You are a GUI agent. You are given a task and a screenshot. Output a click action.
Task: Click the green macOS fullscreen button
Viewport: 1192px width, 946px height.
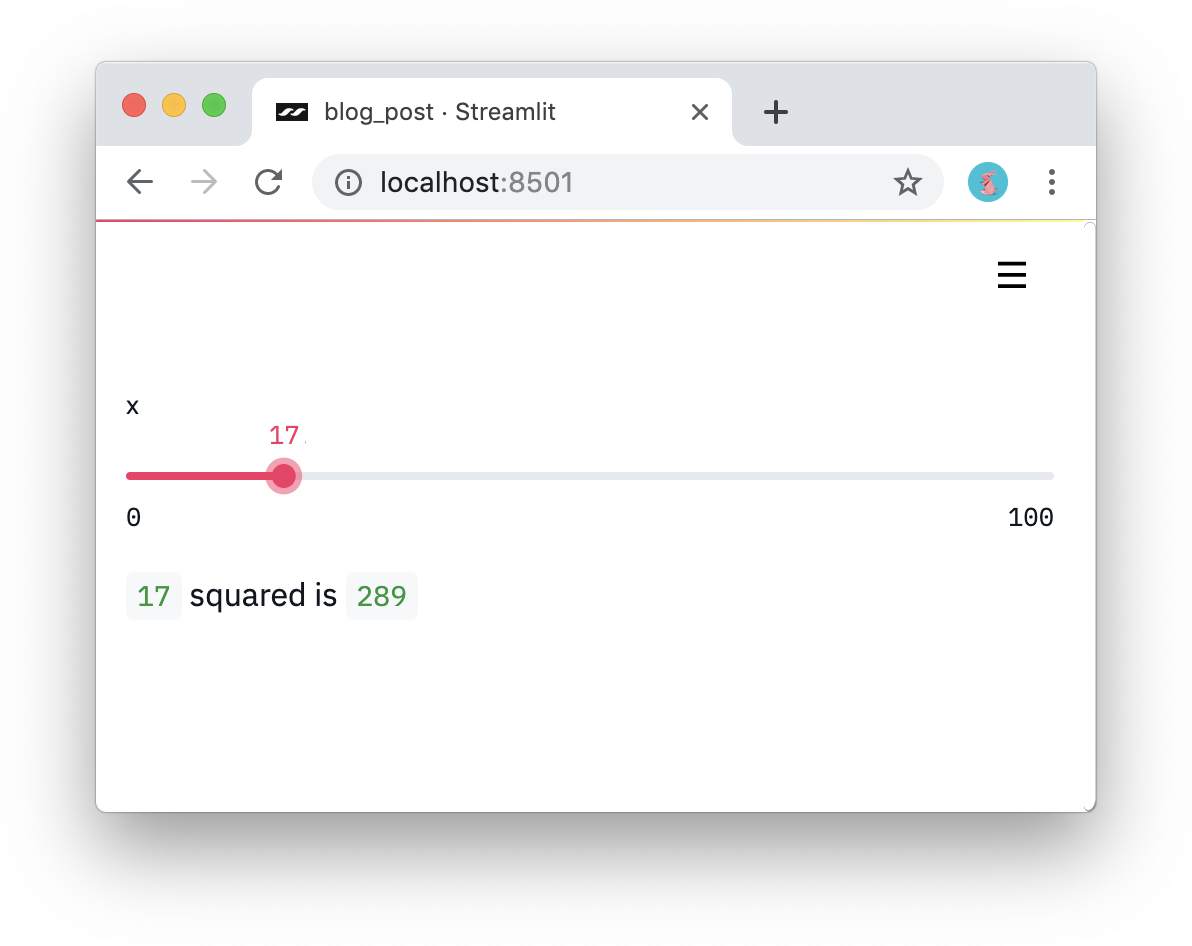(x=214, y=105)
